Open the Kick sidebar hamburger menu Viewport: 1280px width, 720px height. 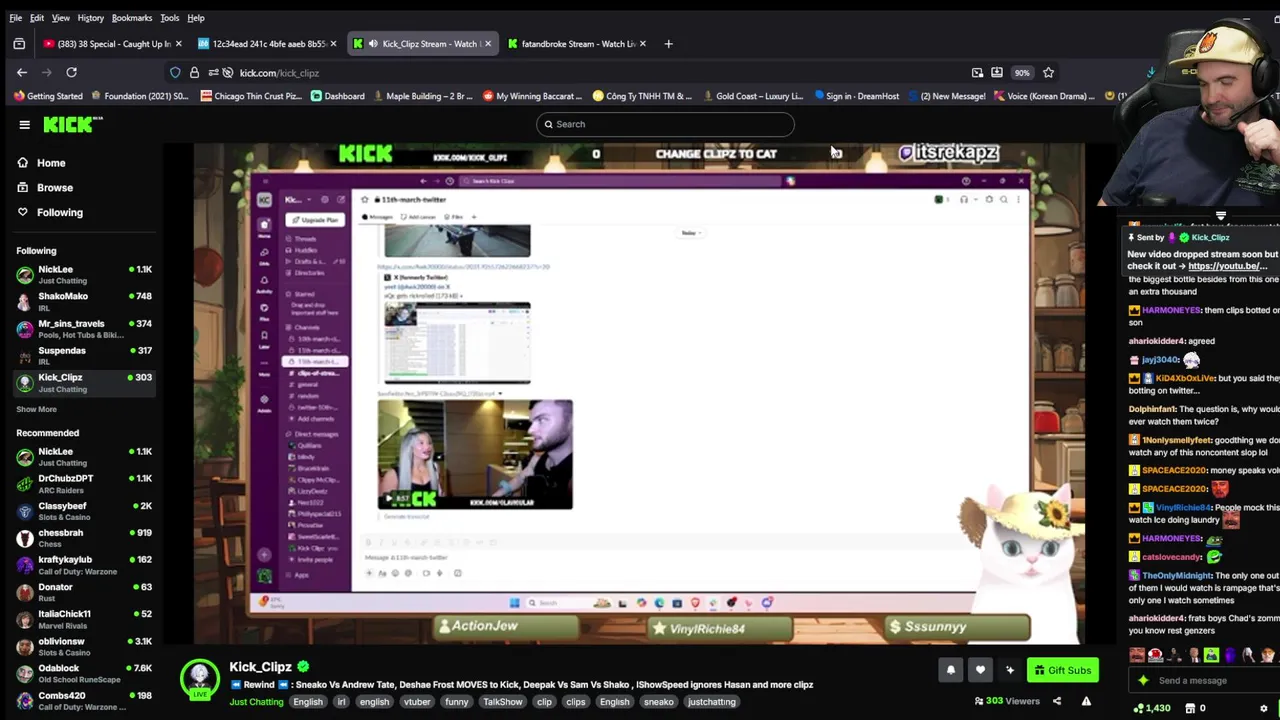pyautogui.click(x=24, y=124)
